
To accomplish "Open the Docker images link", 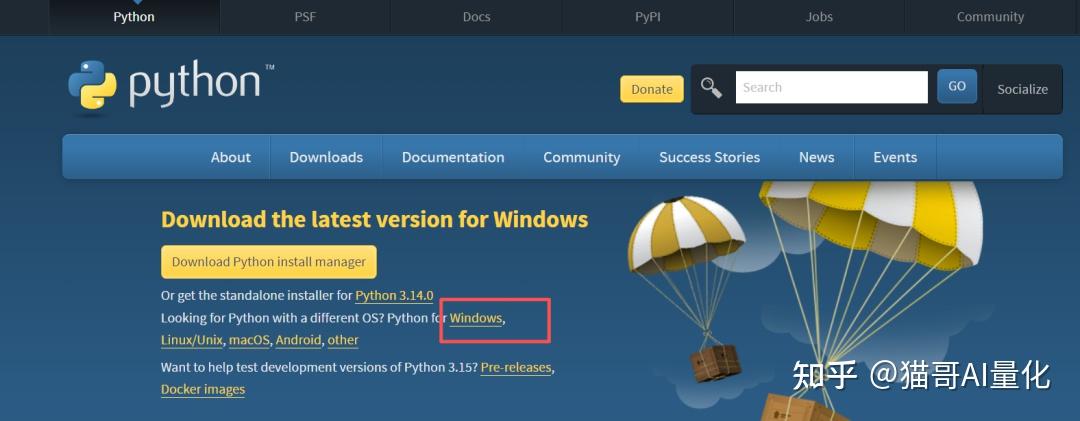I will 203,389.
